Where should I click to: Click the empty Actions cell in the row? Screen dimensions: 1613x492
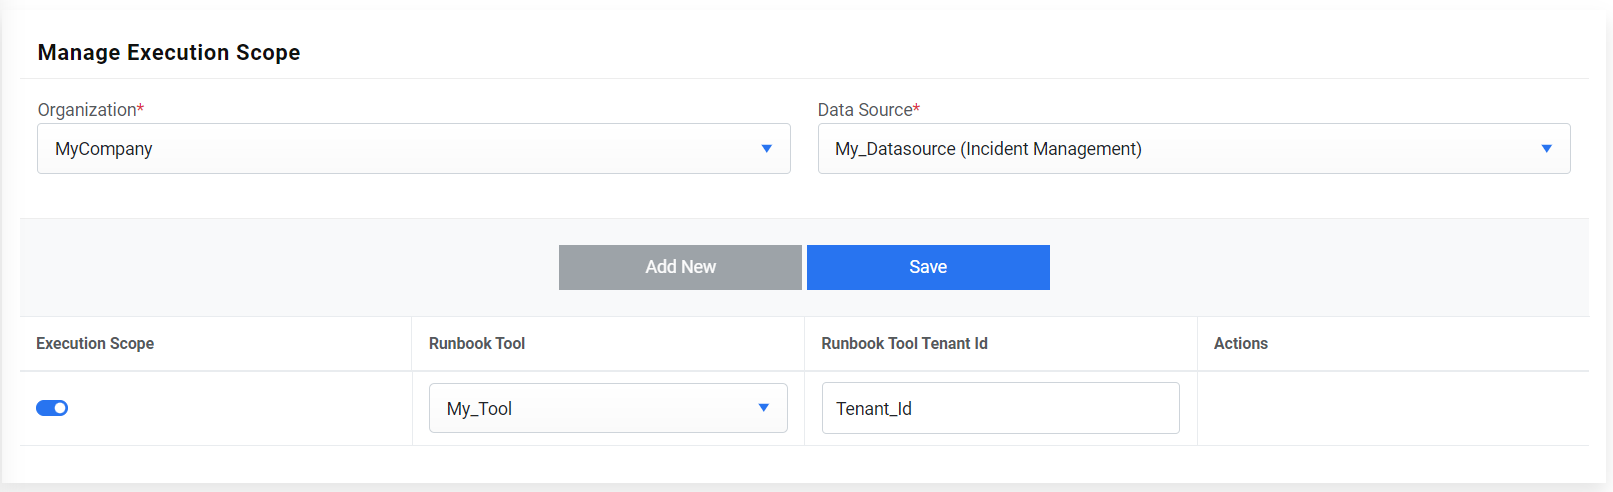[1392, 408]
